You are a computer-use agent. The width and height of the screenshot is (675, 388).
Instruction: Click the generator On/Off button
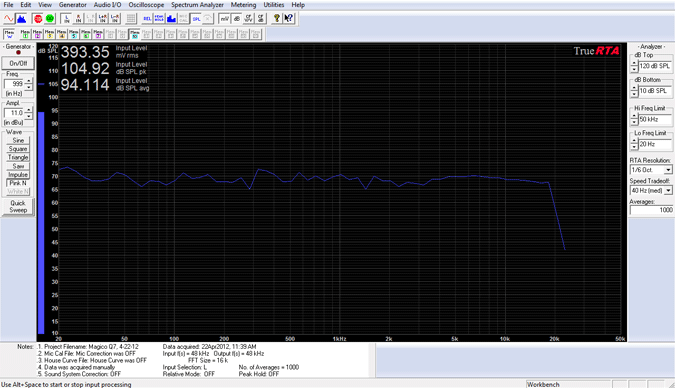[18, 63]
